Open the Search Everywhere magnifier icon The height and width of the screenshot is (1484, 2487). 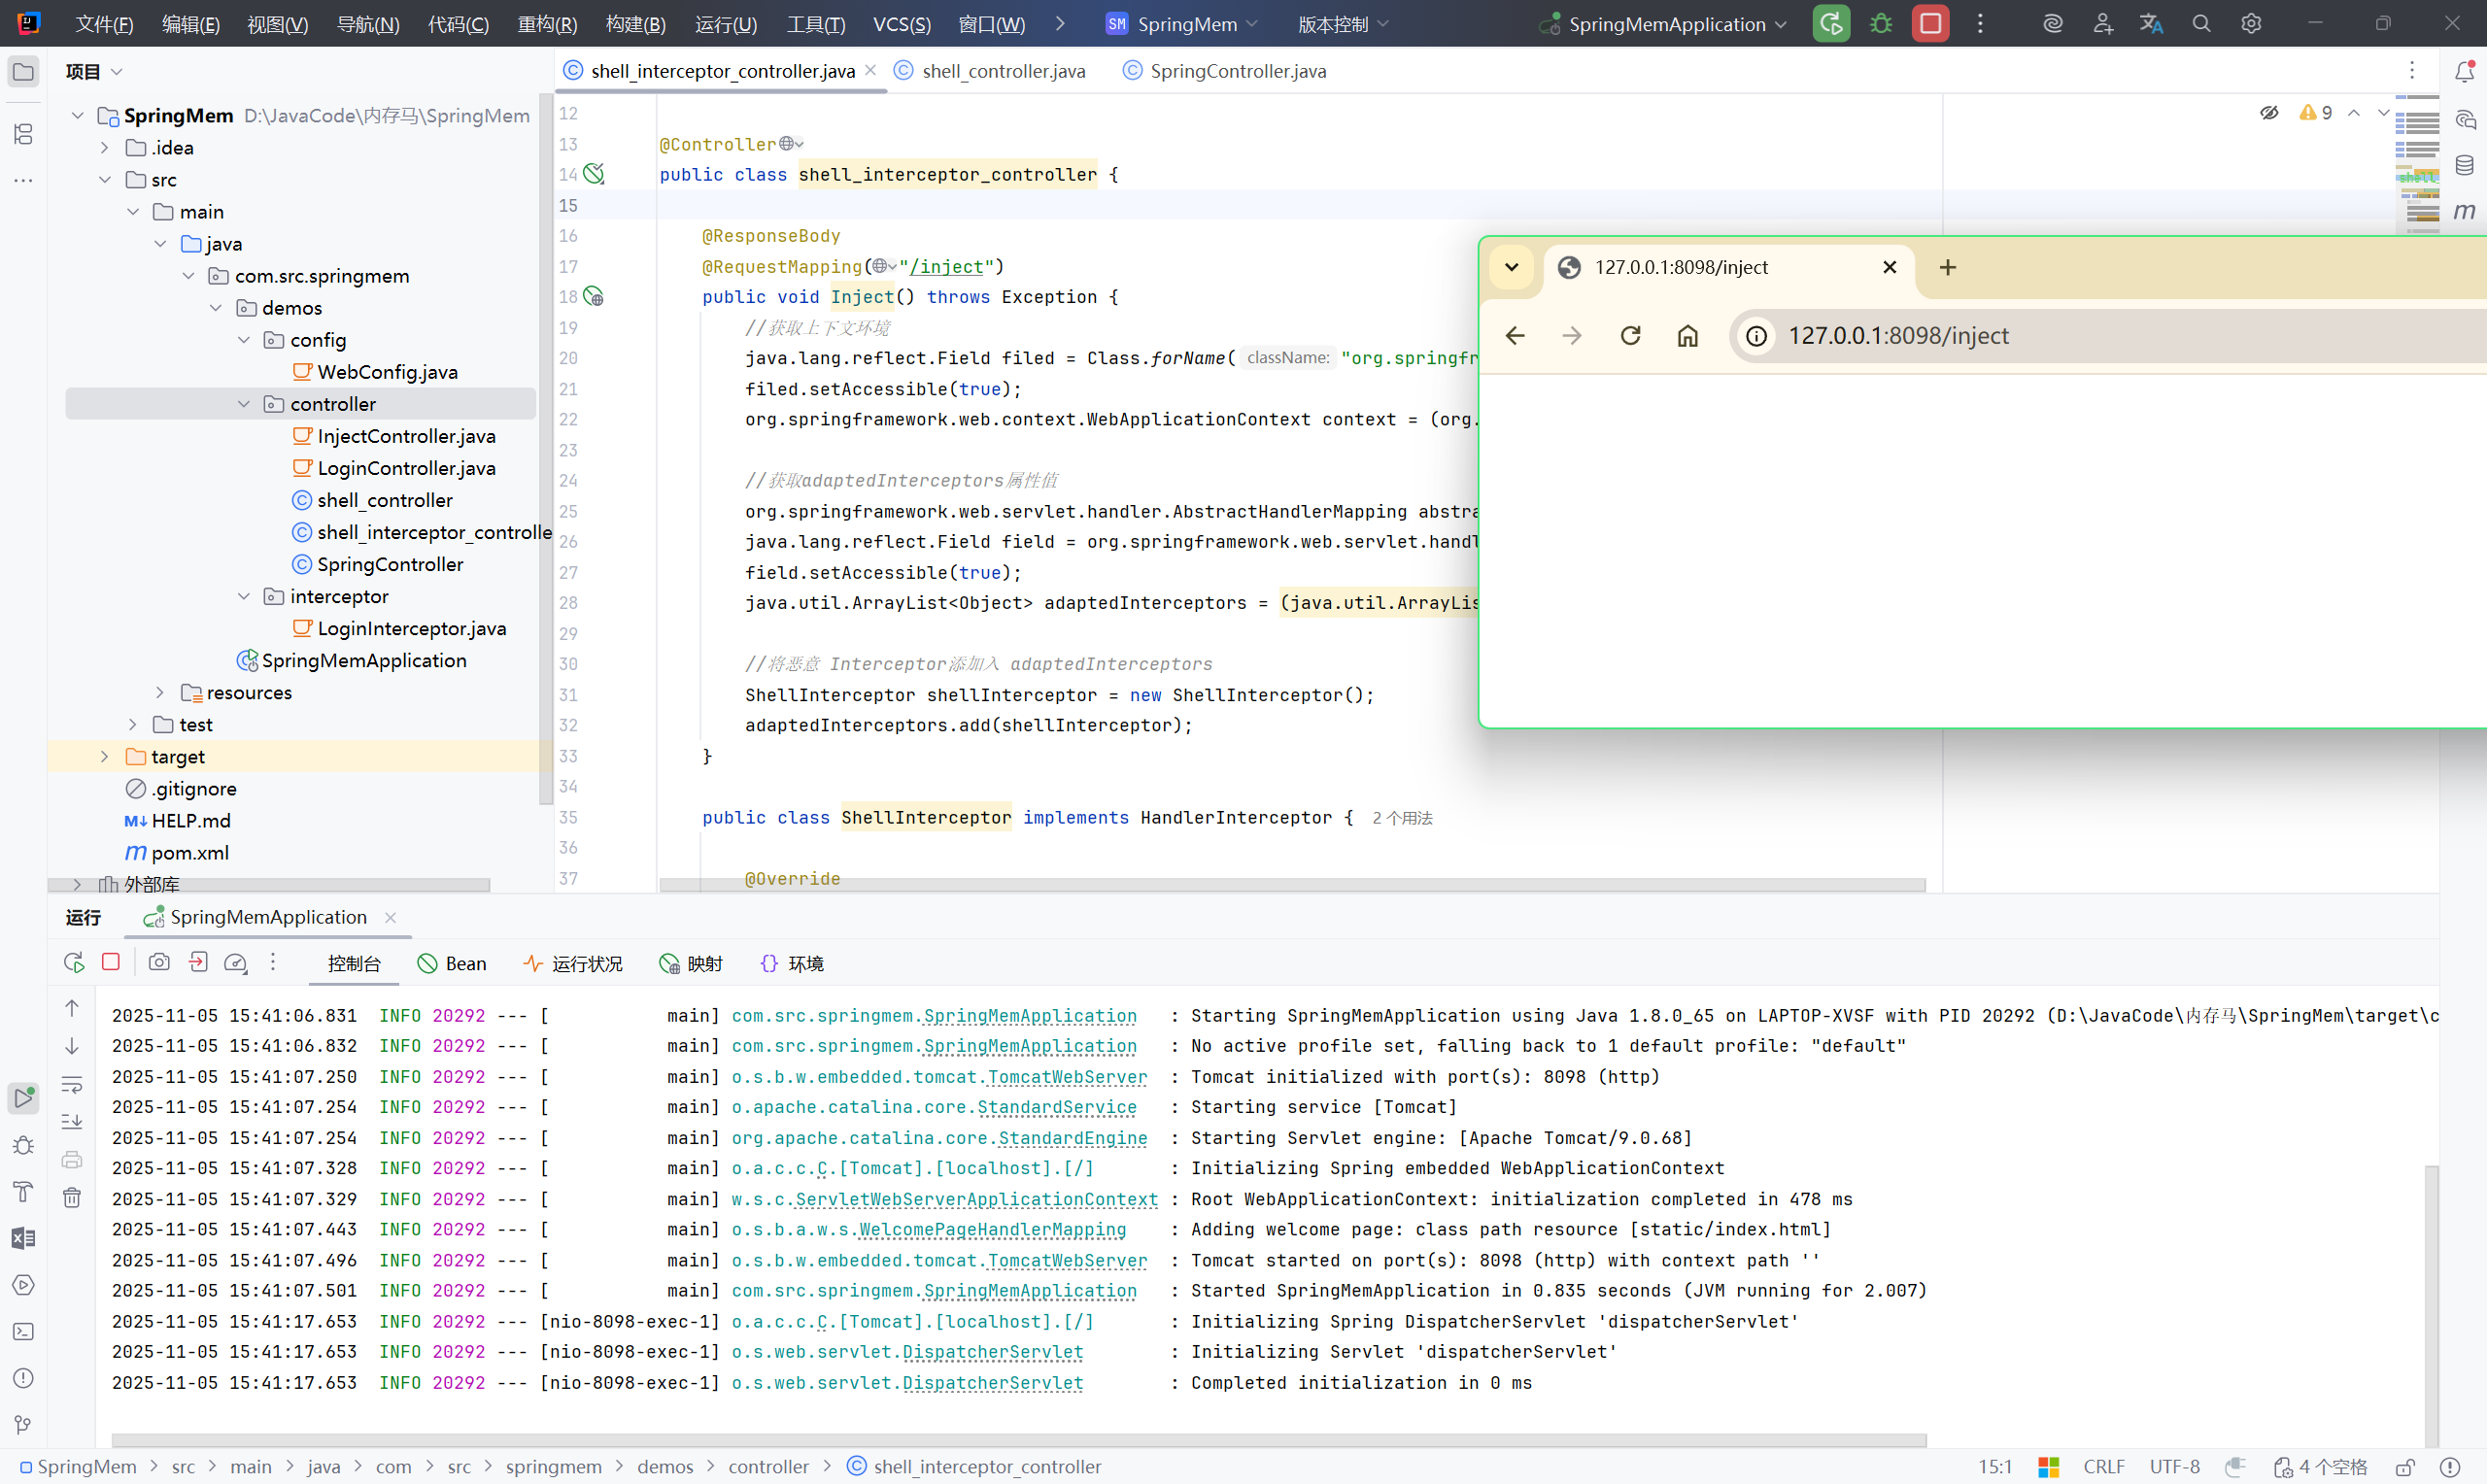tap(2201, 24)
